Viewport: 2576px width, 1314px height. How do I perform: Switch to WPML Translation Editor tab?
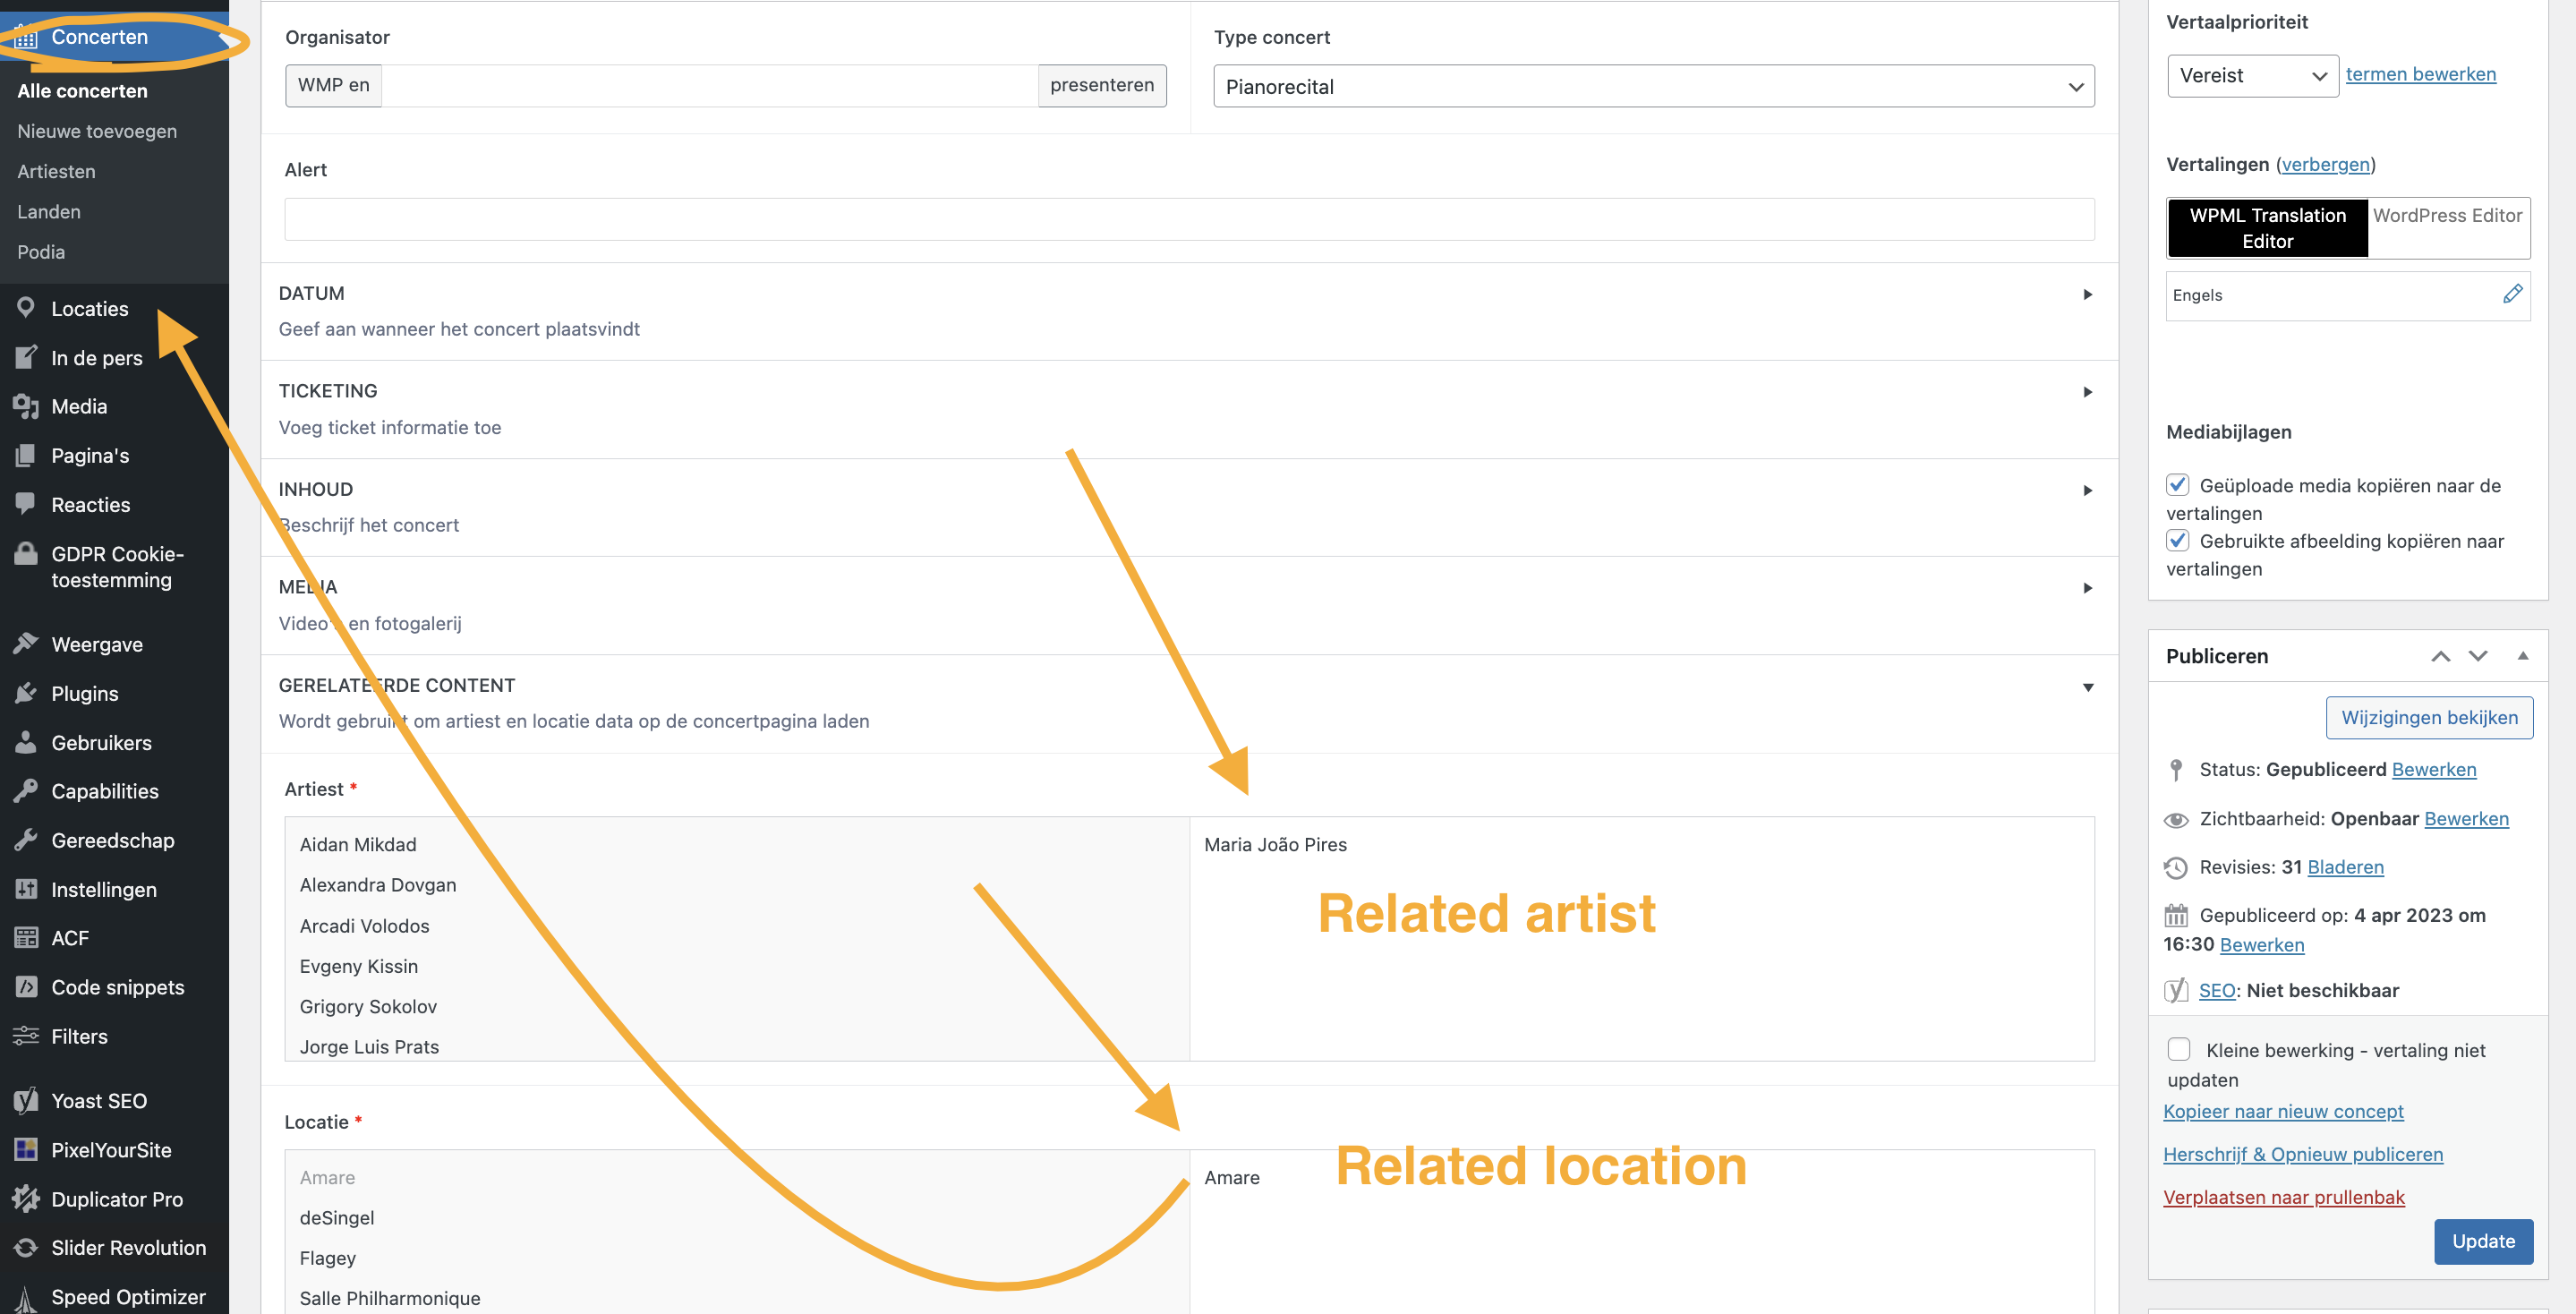2267,228
